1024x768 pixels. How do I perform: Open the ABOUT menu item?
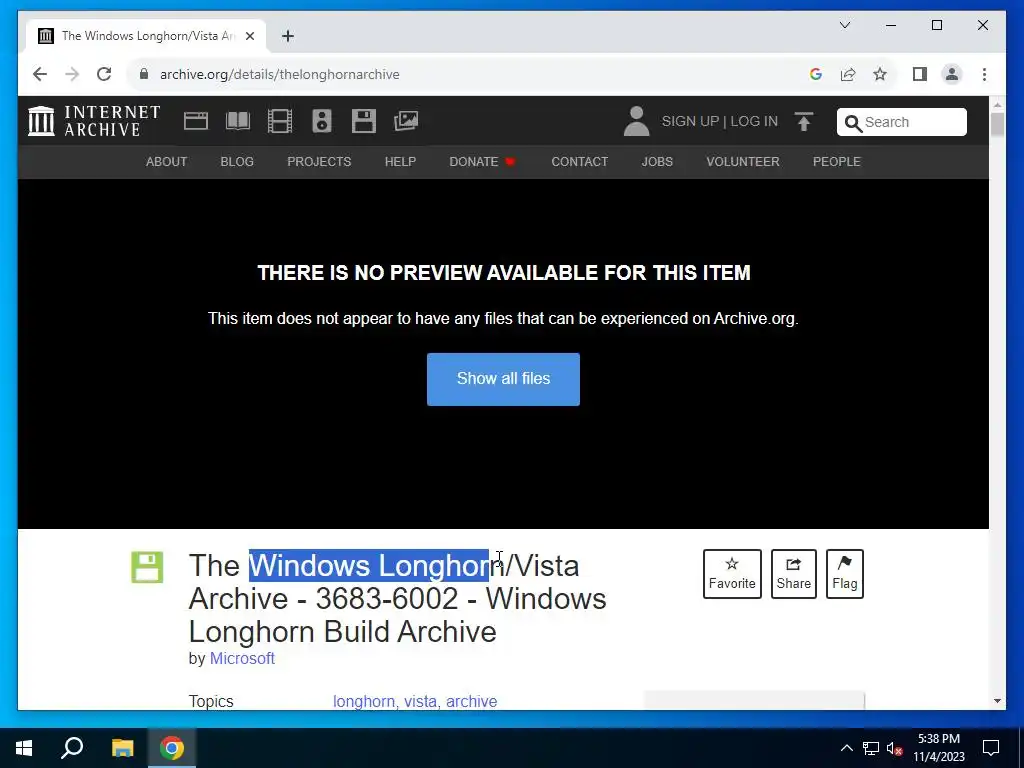pyautogui.click(x=167, y=162)
